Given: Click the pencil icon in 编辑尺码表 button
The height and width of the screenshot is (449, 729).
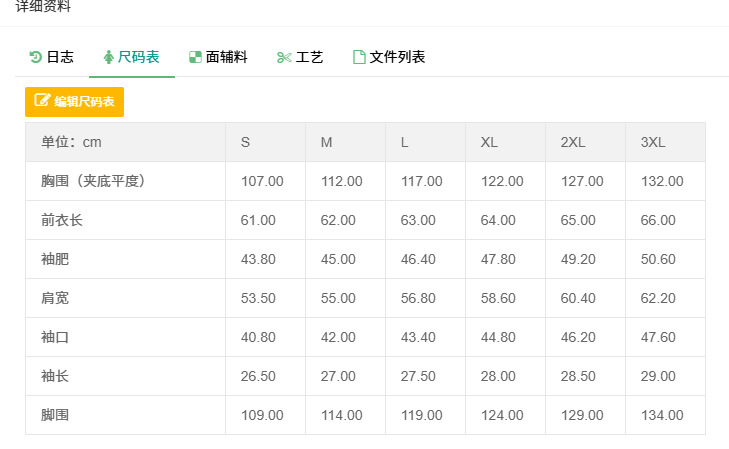Looking at the screenshot, I should 42,101.
